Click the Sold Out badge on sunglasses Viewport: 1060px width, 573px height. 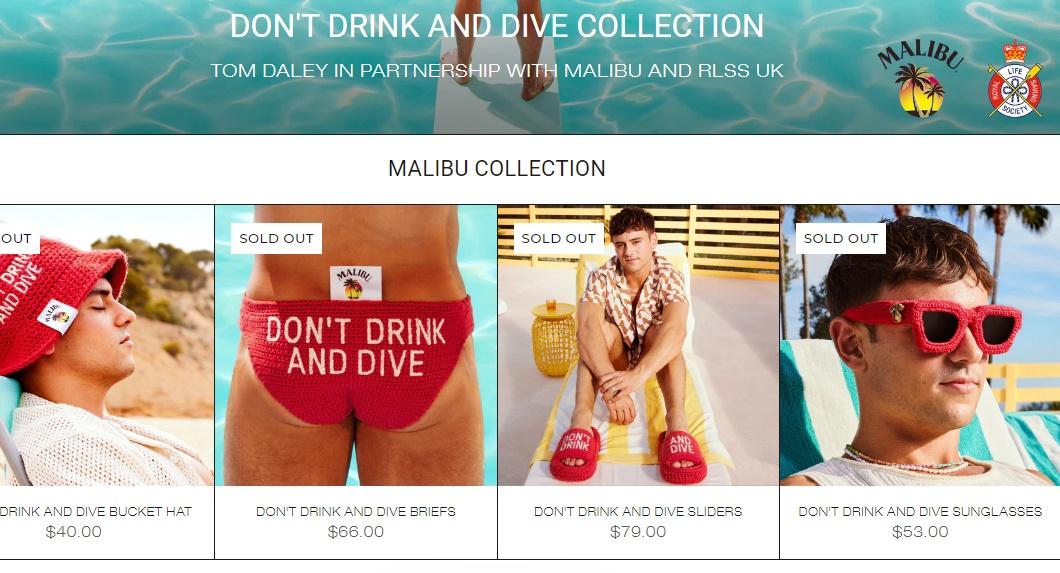841,239
